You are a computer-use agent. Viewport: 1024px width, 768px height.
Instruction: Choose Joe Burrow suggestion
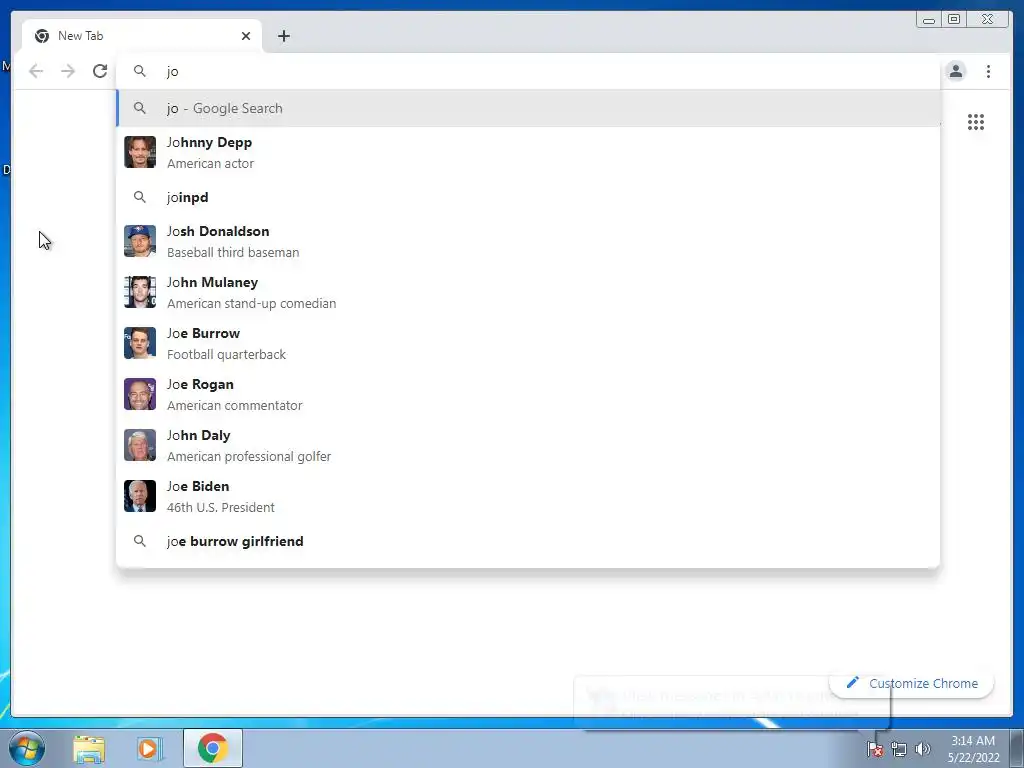click(528, 343)
